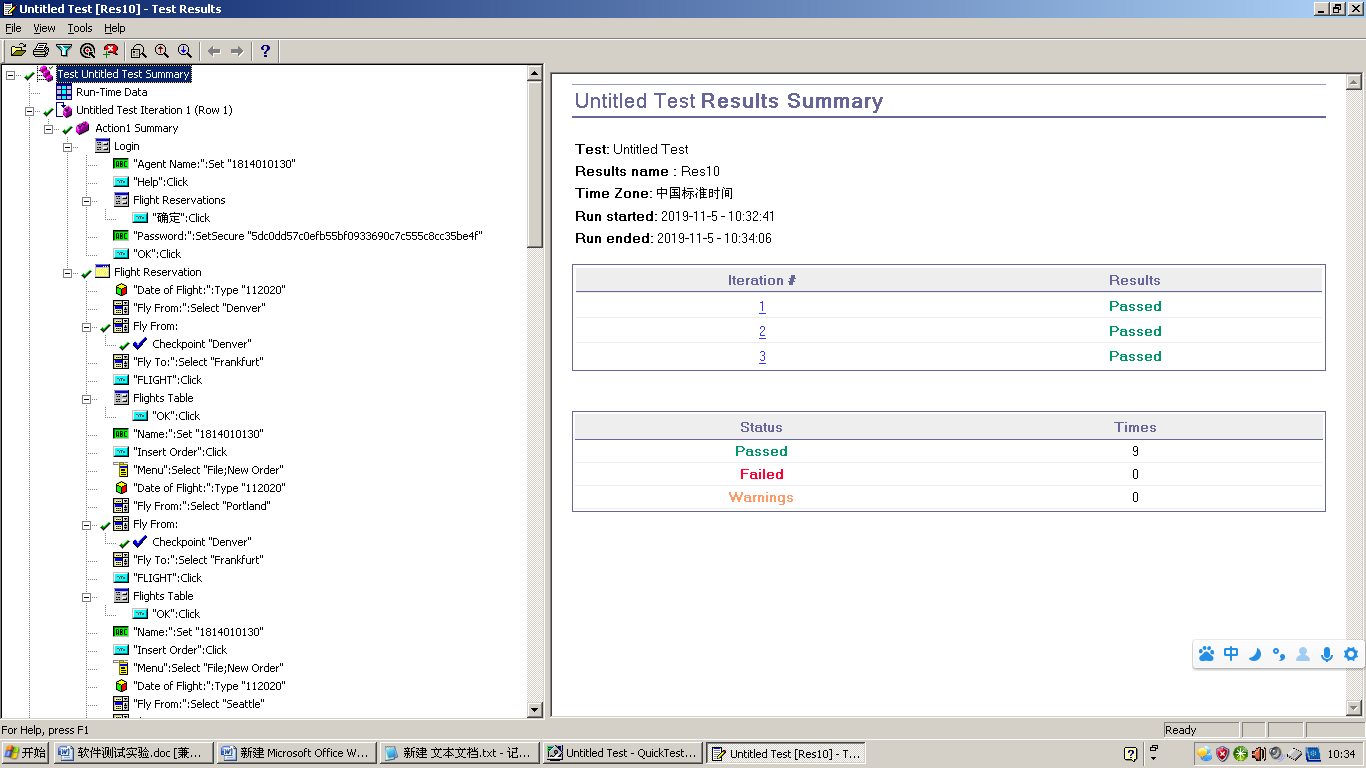1366x768 pixels.
Task: Click the Find target icon in toolbar
Action: 88,51
